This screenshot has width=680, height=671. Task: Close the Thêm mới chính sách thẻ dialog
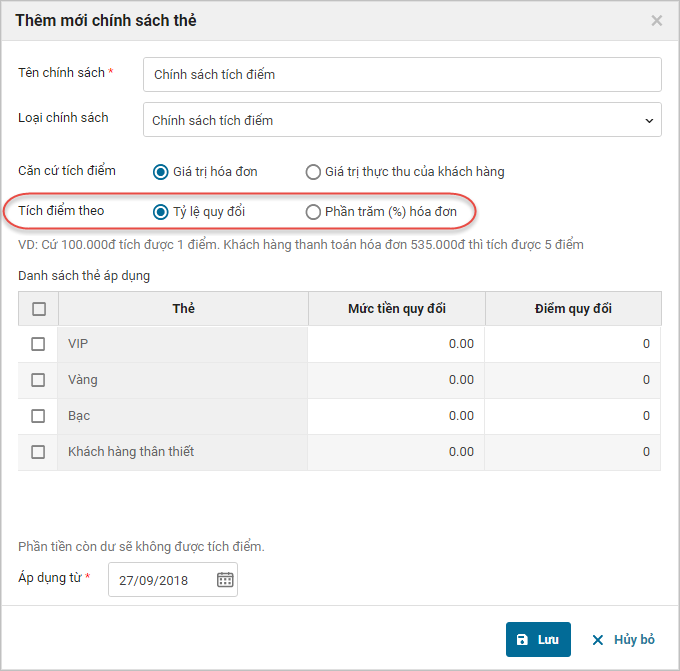coord(656,21)
